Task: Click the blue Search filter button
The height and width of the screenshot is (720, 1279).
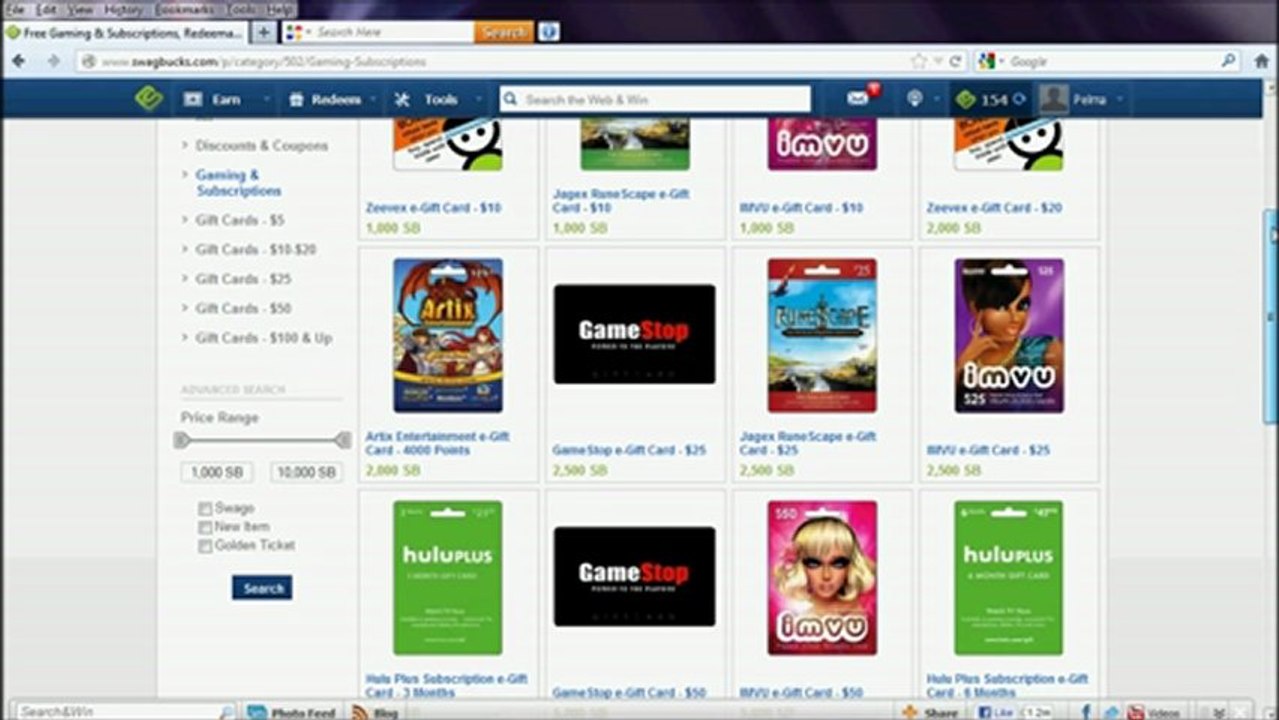Action: 262,588
